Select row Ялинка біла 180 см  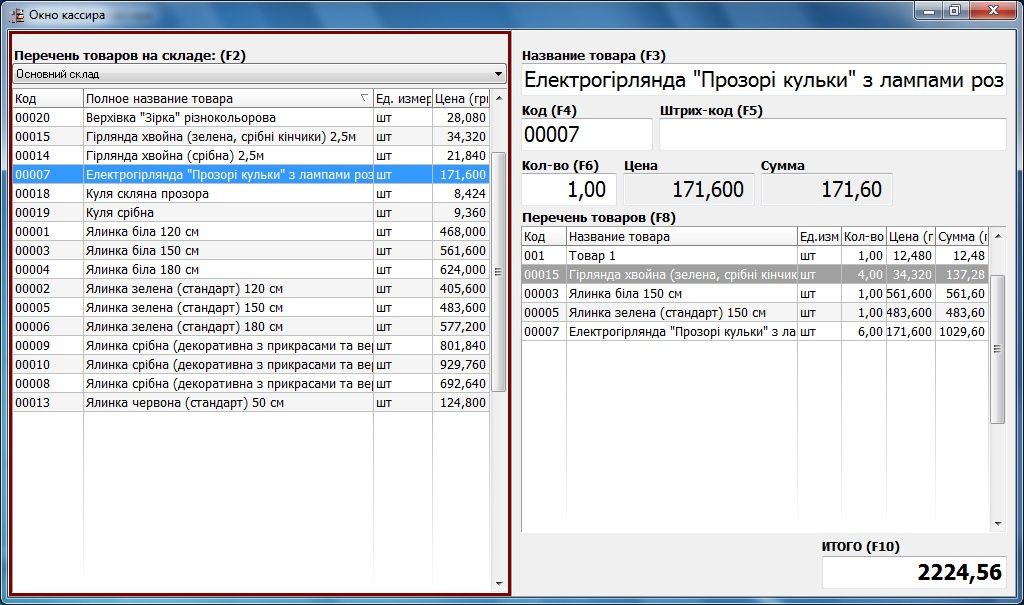pos(251,269)
